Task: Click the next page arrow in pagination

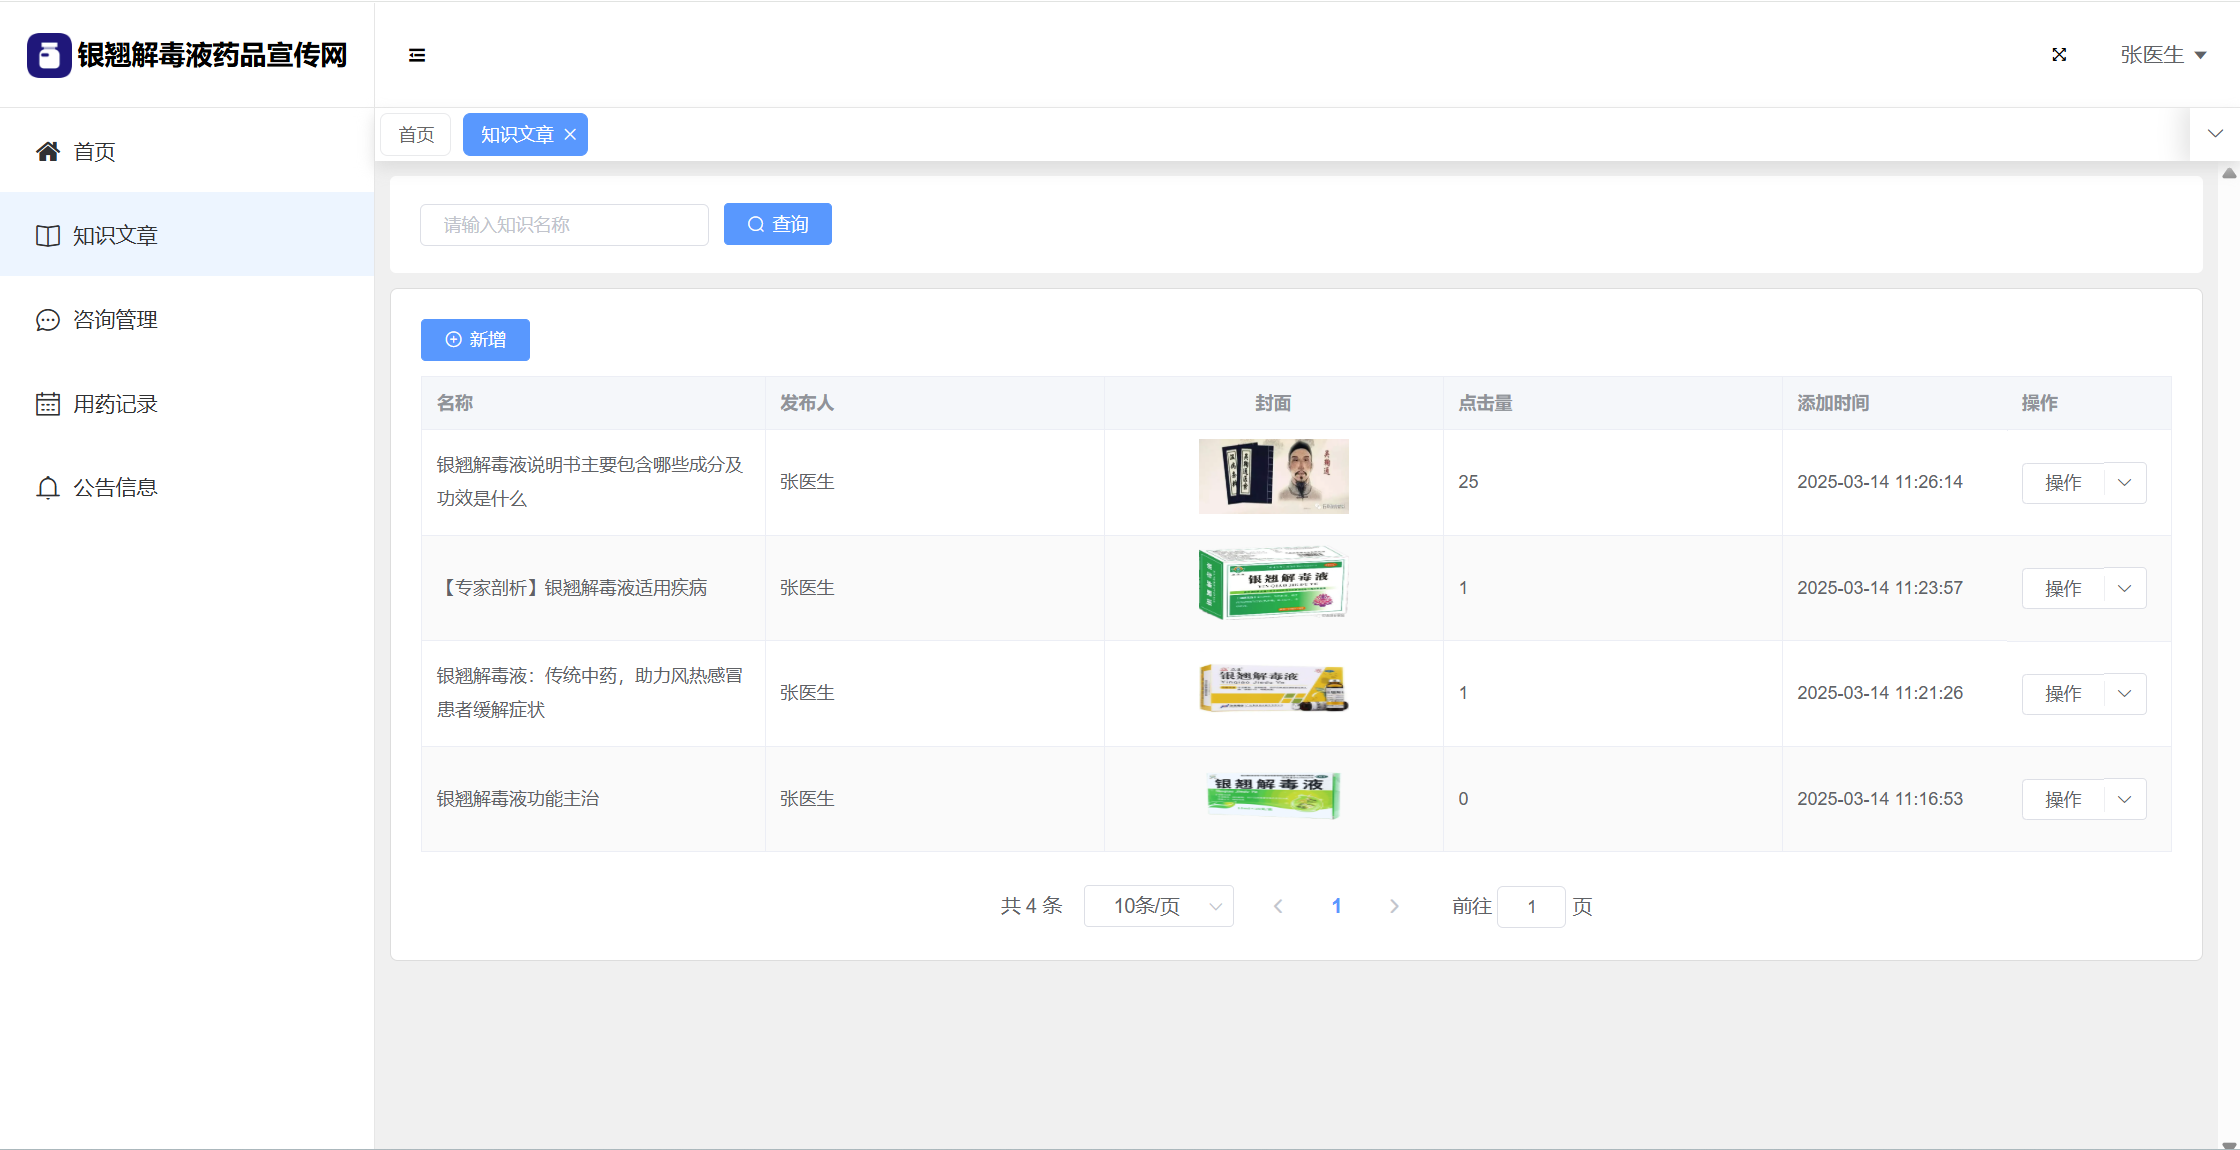Action: (1394, 906)
